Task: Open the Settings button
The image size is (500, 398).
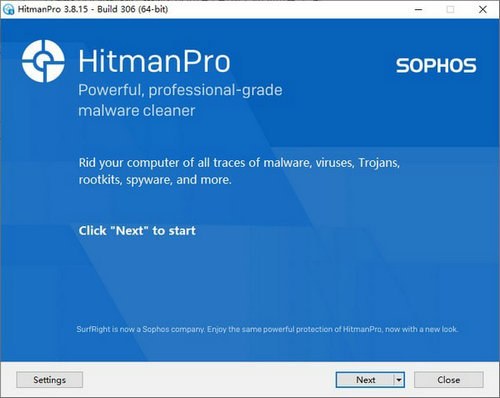Action: (49, 380)
